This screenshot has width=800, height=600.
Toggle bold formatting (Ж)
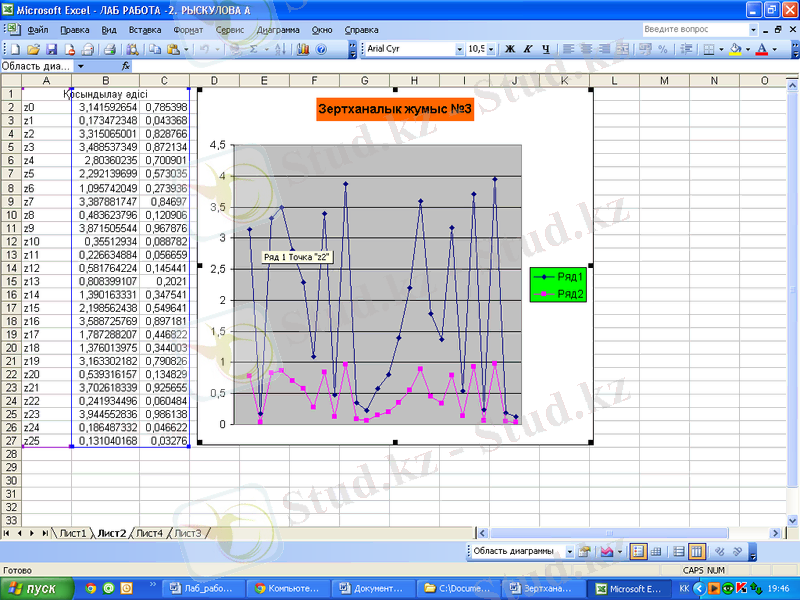tap(509, 48)
